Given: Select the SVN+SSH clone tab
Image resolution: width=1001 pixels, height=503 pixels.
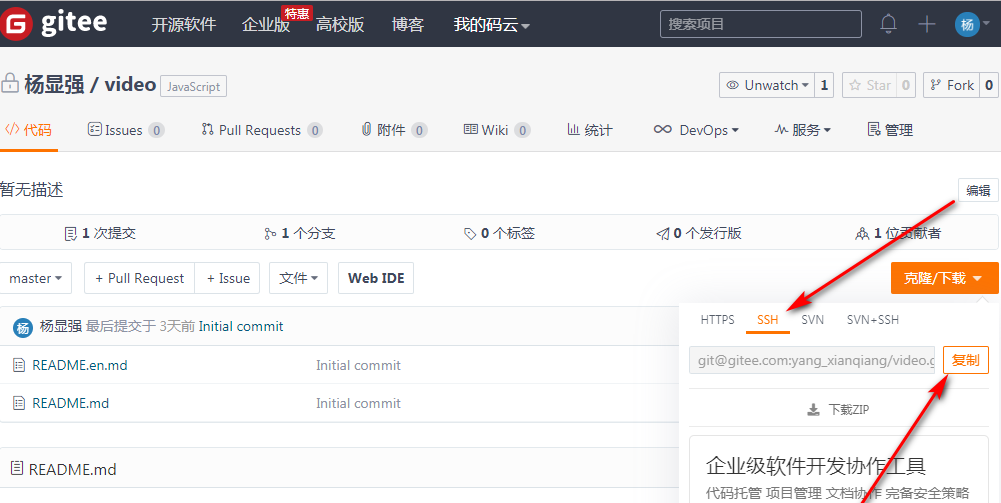Looking at the screenshot, I should tap(873, 320).
